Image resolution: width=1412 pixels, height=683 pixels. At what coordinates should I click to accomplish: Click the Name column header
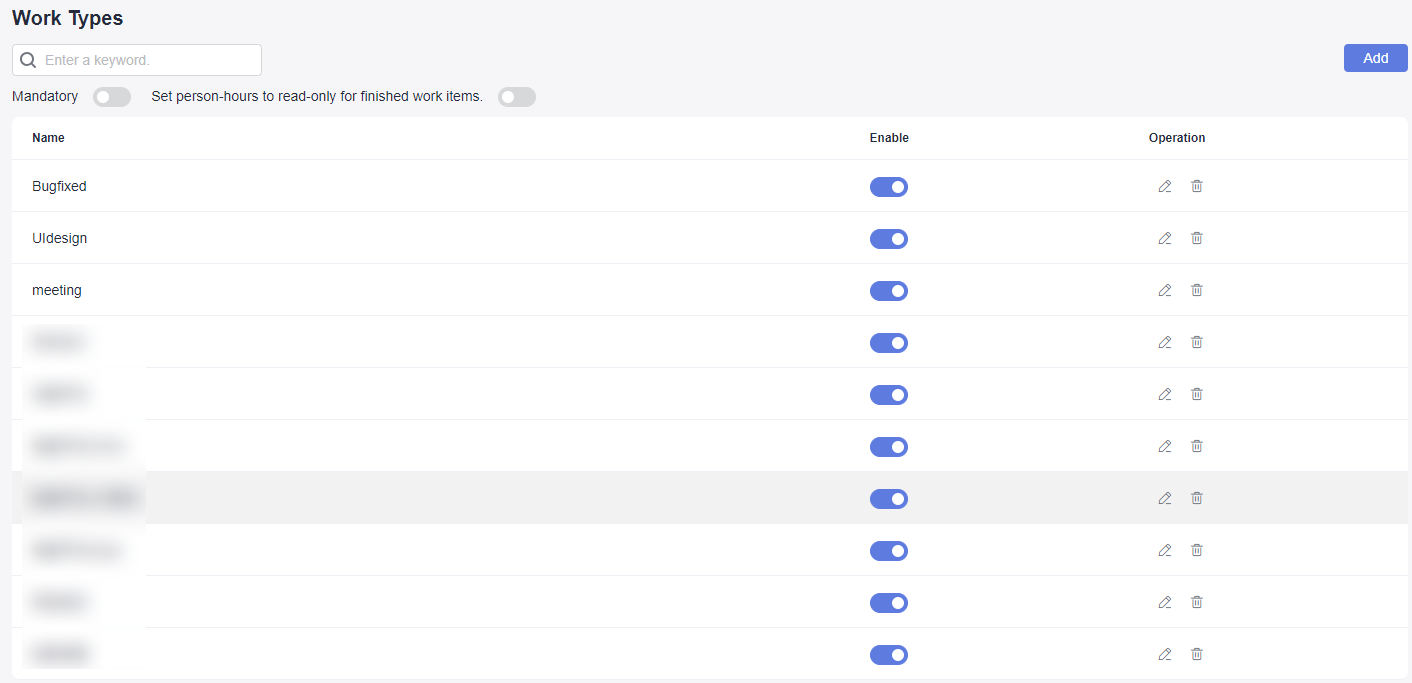point(48,138)
